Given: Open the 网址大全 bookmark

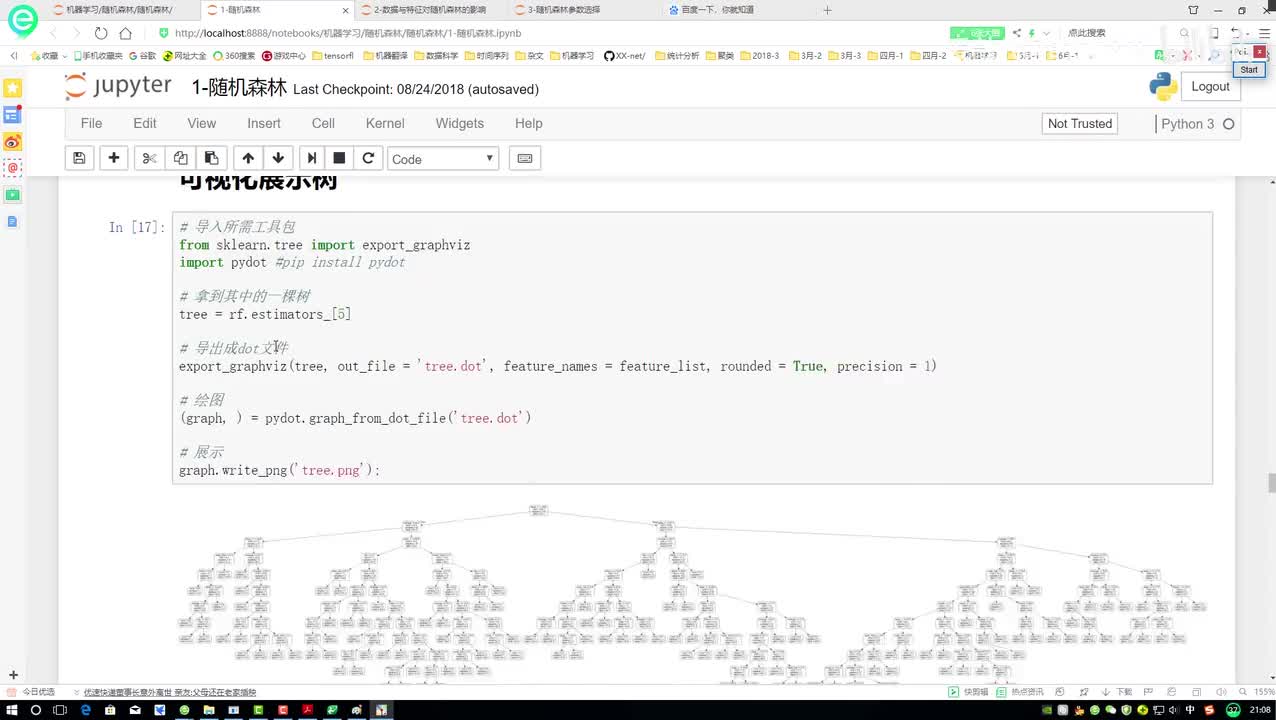Looking at the screenshot, I should (185, 56).
